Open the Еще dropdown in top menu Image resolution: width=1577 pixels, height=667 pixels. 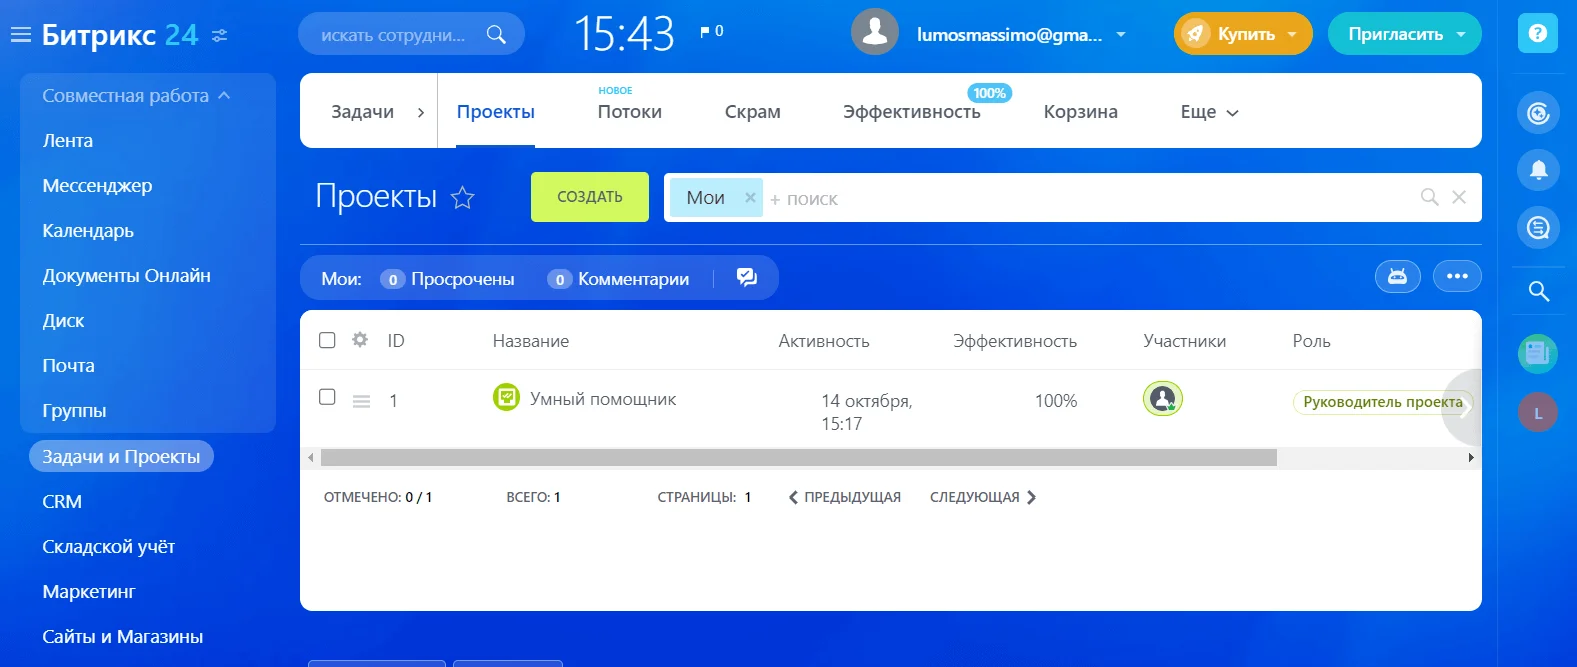click(x=1210, y=112)
